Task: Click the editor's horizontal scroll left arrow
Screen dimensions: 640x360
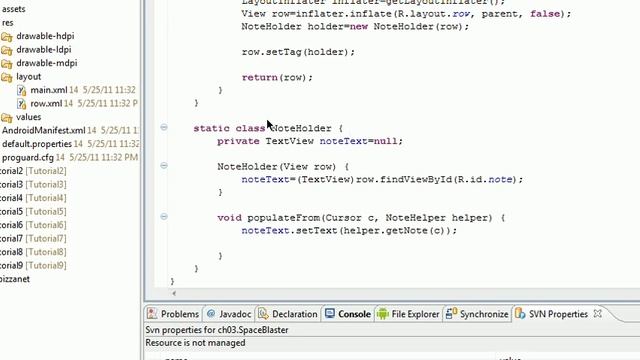Action: [174, 293]
